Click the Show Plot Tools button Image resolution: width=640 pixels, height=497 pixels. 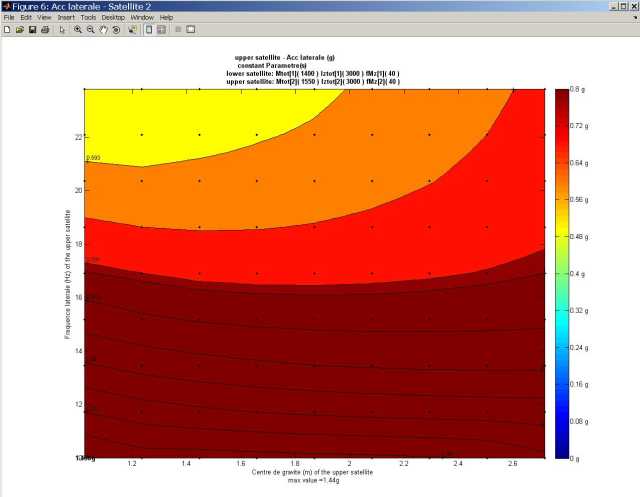point(190,30)
